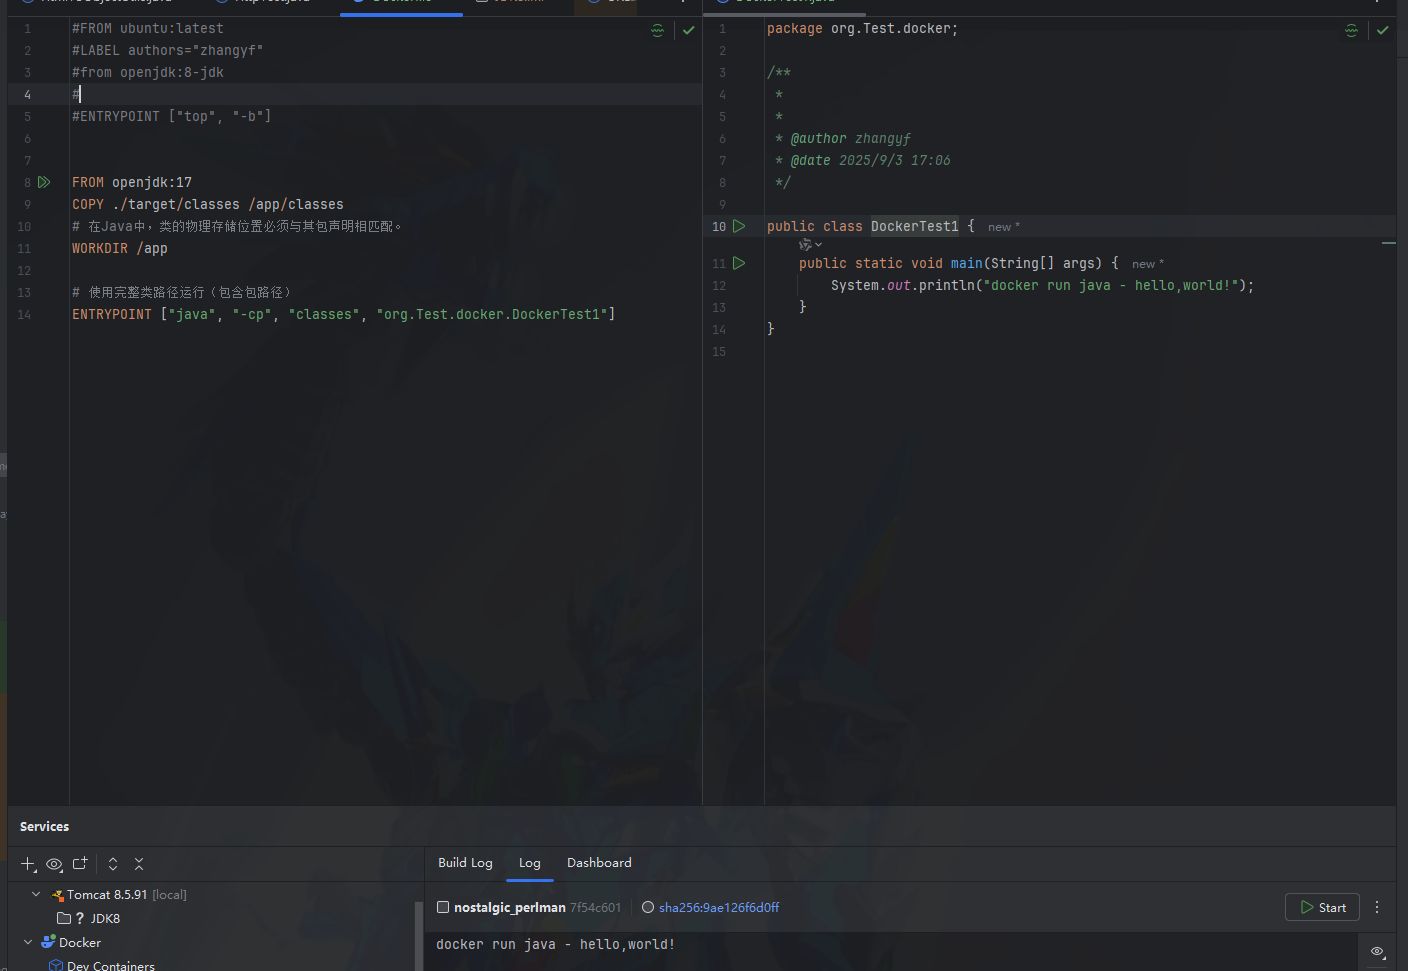This screenshot has width=1408, height=971.
Task: Click the Expand All icon in Services toolbar
Action: point(112,864)
